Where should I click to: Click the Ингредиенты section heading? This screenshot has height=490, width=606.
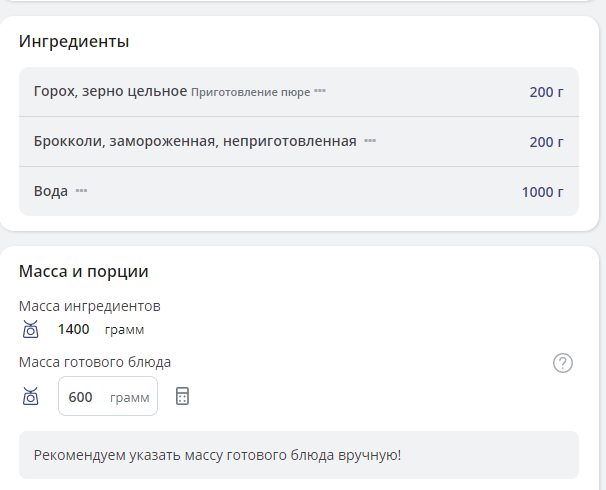[x=74, y=41]
